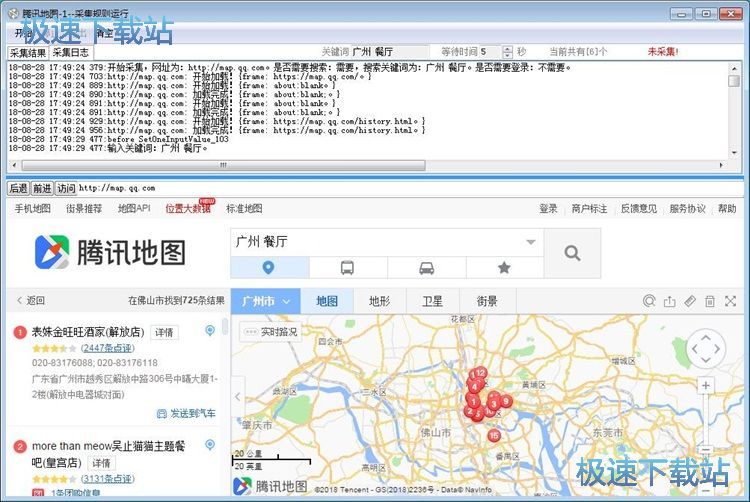
Task: Select the 地图 map view tab
Action: coord(327,301)
